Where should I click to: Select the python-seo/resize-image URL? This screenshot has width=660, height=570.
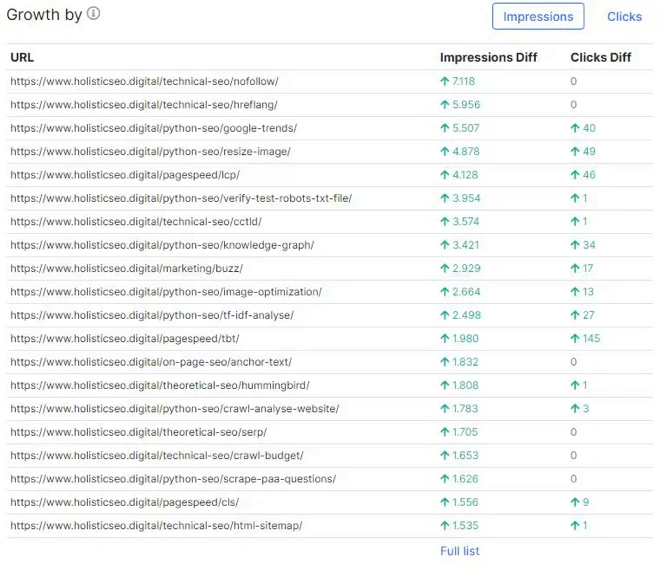pos(150,151)
